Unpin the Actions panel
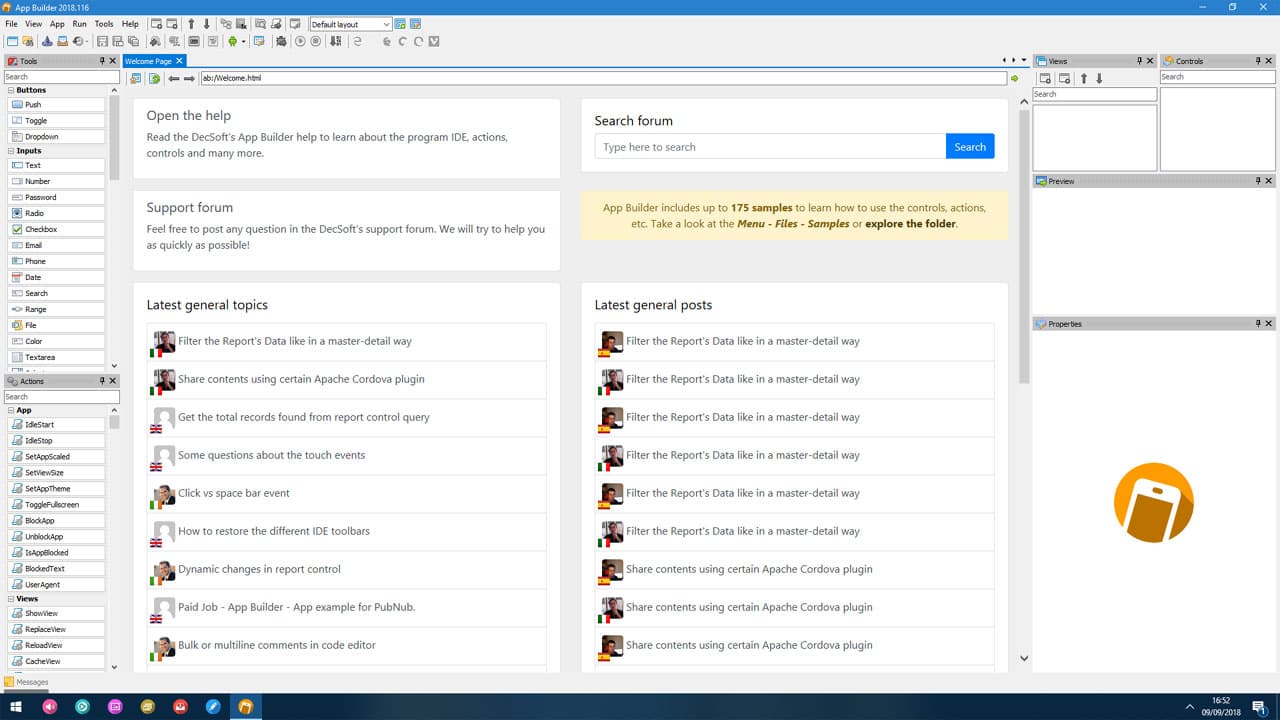 [102, 381]
